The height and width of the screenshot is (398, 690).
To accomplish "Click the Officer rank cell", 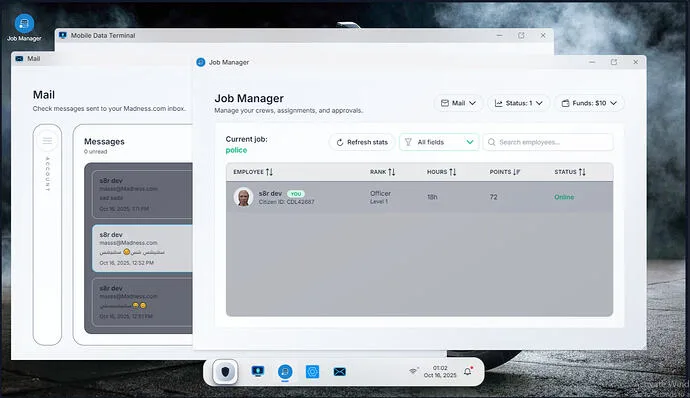I will coord(380,193).
